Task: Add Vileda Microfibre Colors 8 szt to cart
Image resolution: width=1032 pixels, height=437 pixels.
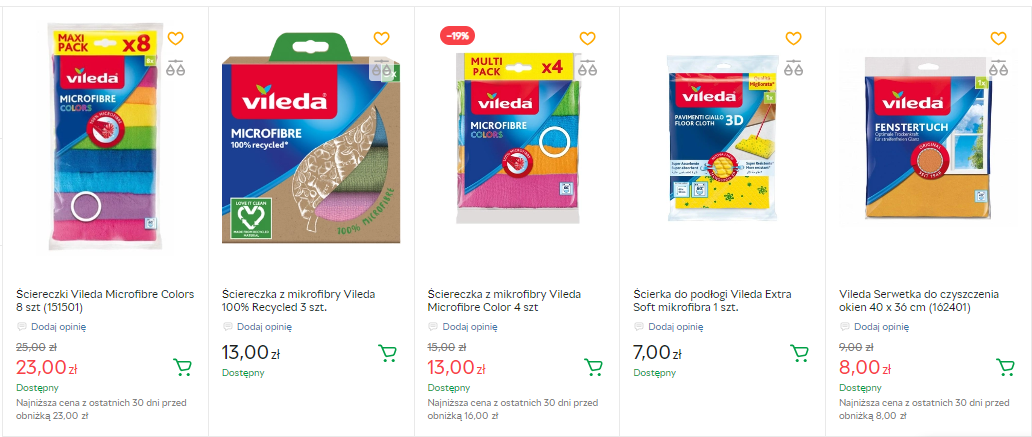Action: pyautogui.click(x=182, y=367)
